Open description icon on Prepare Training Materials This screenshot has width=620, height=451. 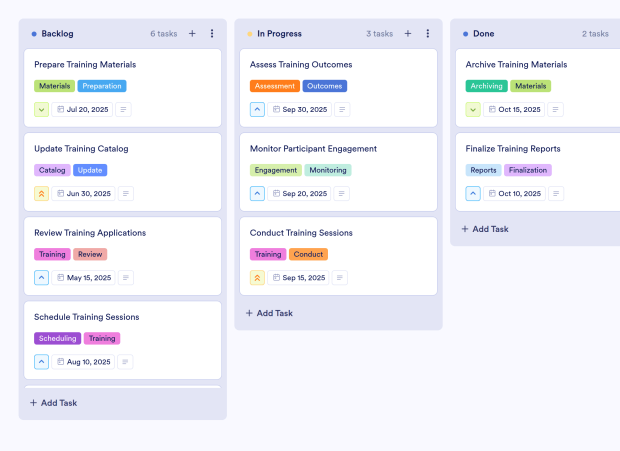click(124, 109)
